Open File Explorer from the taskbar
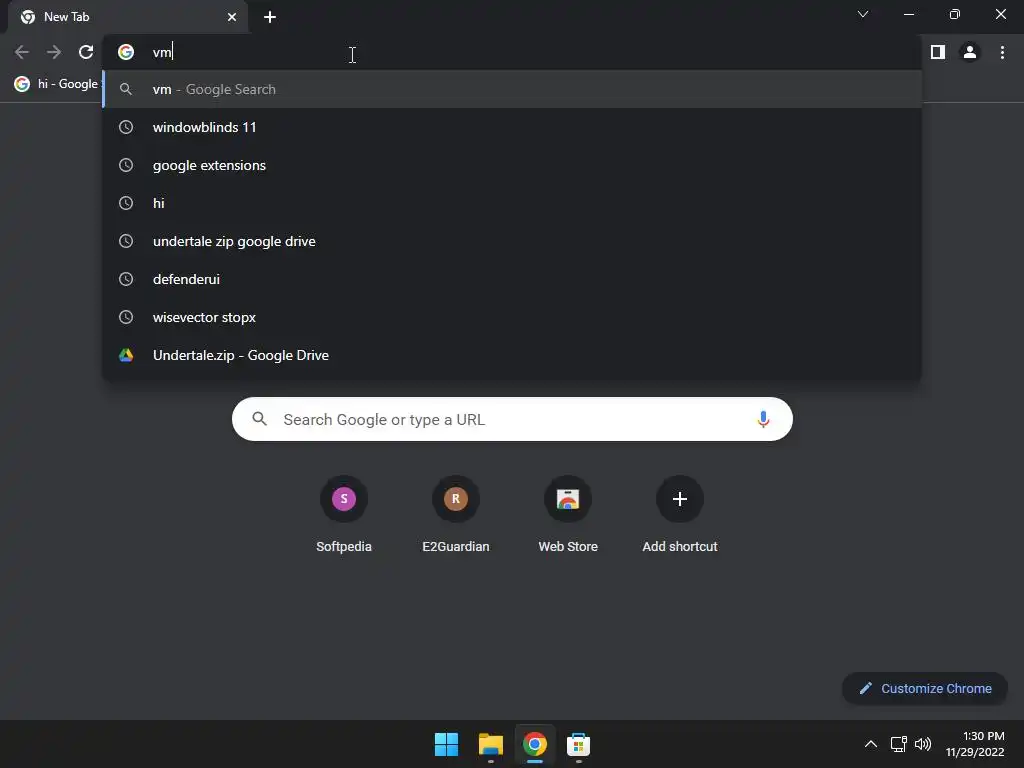The height and width of the screenshot is (768, 1024). point(490,744)
